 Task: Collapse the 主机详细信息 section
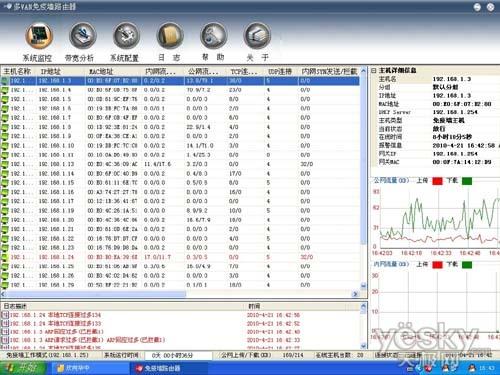374,70
